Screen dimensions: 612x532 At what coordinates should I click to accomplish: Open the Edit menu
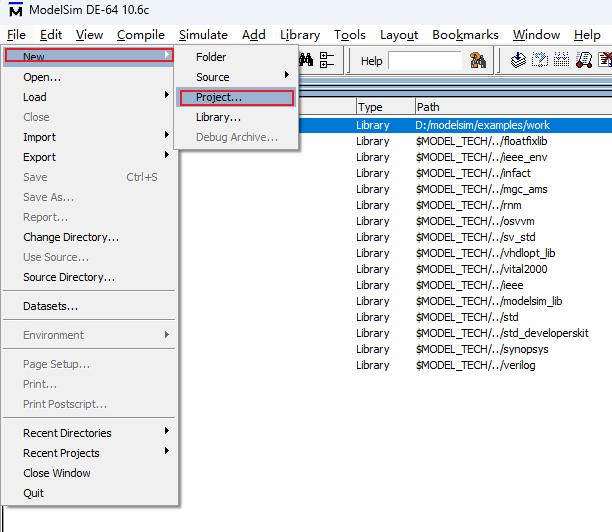pos(51,35)
